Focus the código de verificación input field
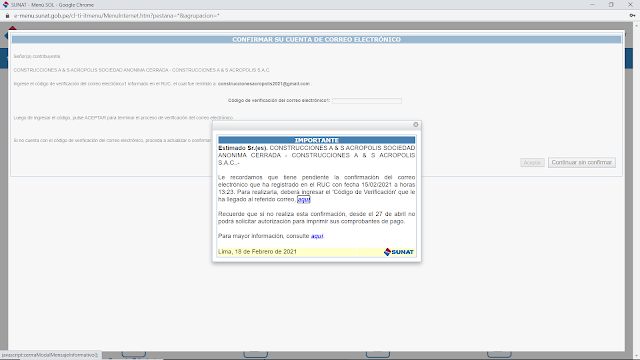The width and height of the screenshot is (640, 360). click(x=367, y=100)
